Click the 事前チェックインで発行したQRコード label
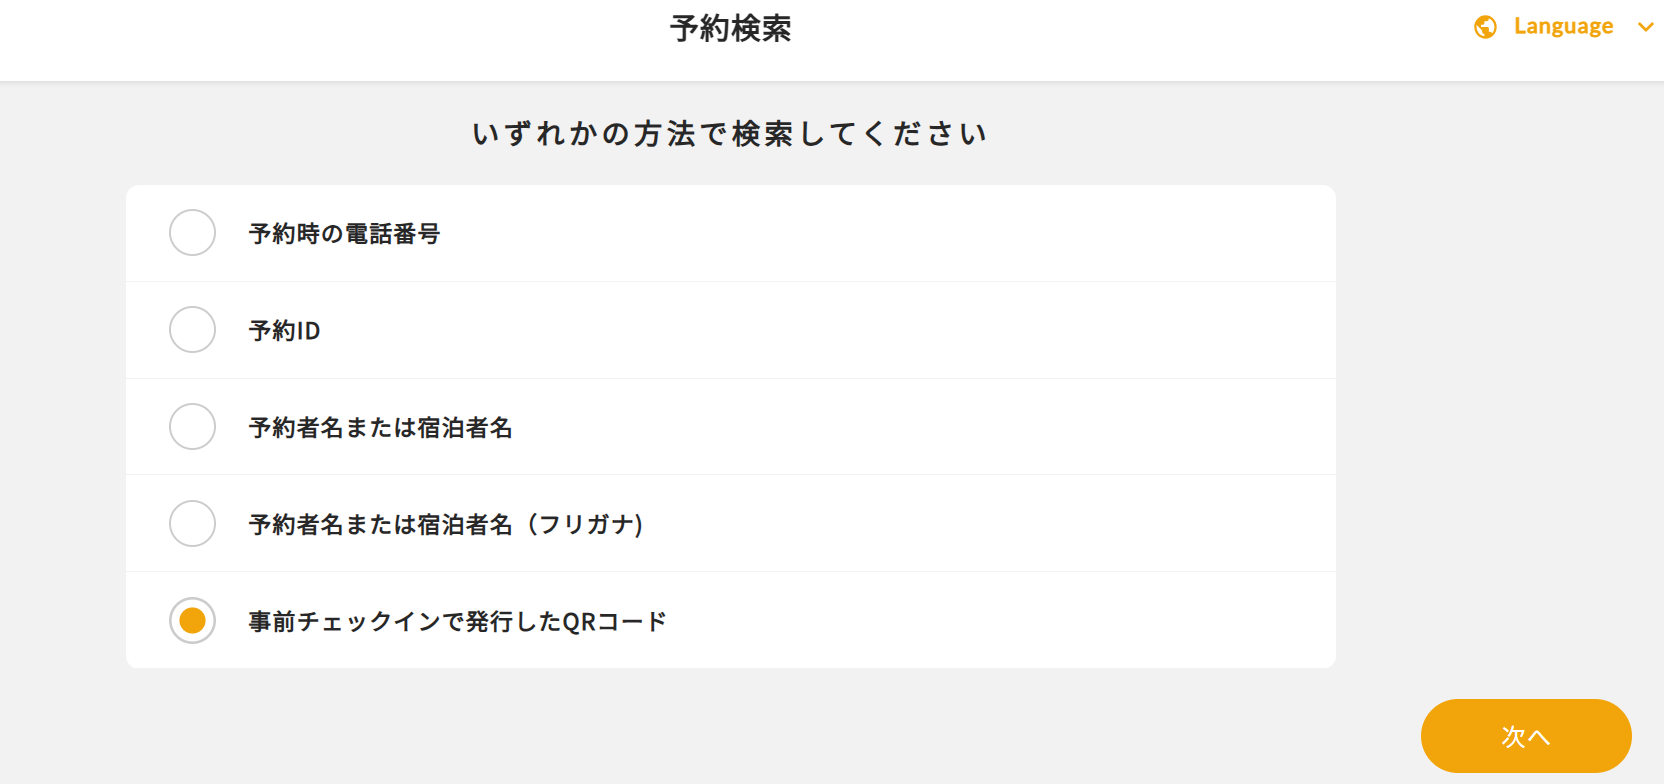This screenshot has height=784, width=1664. coord(457,622)
